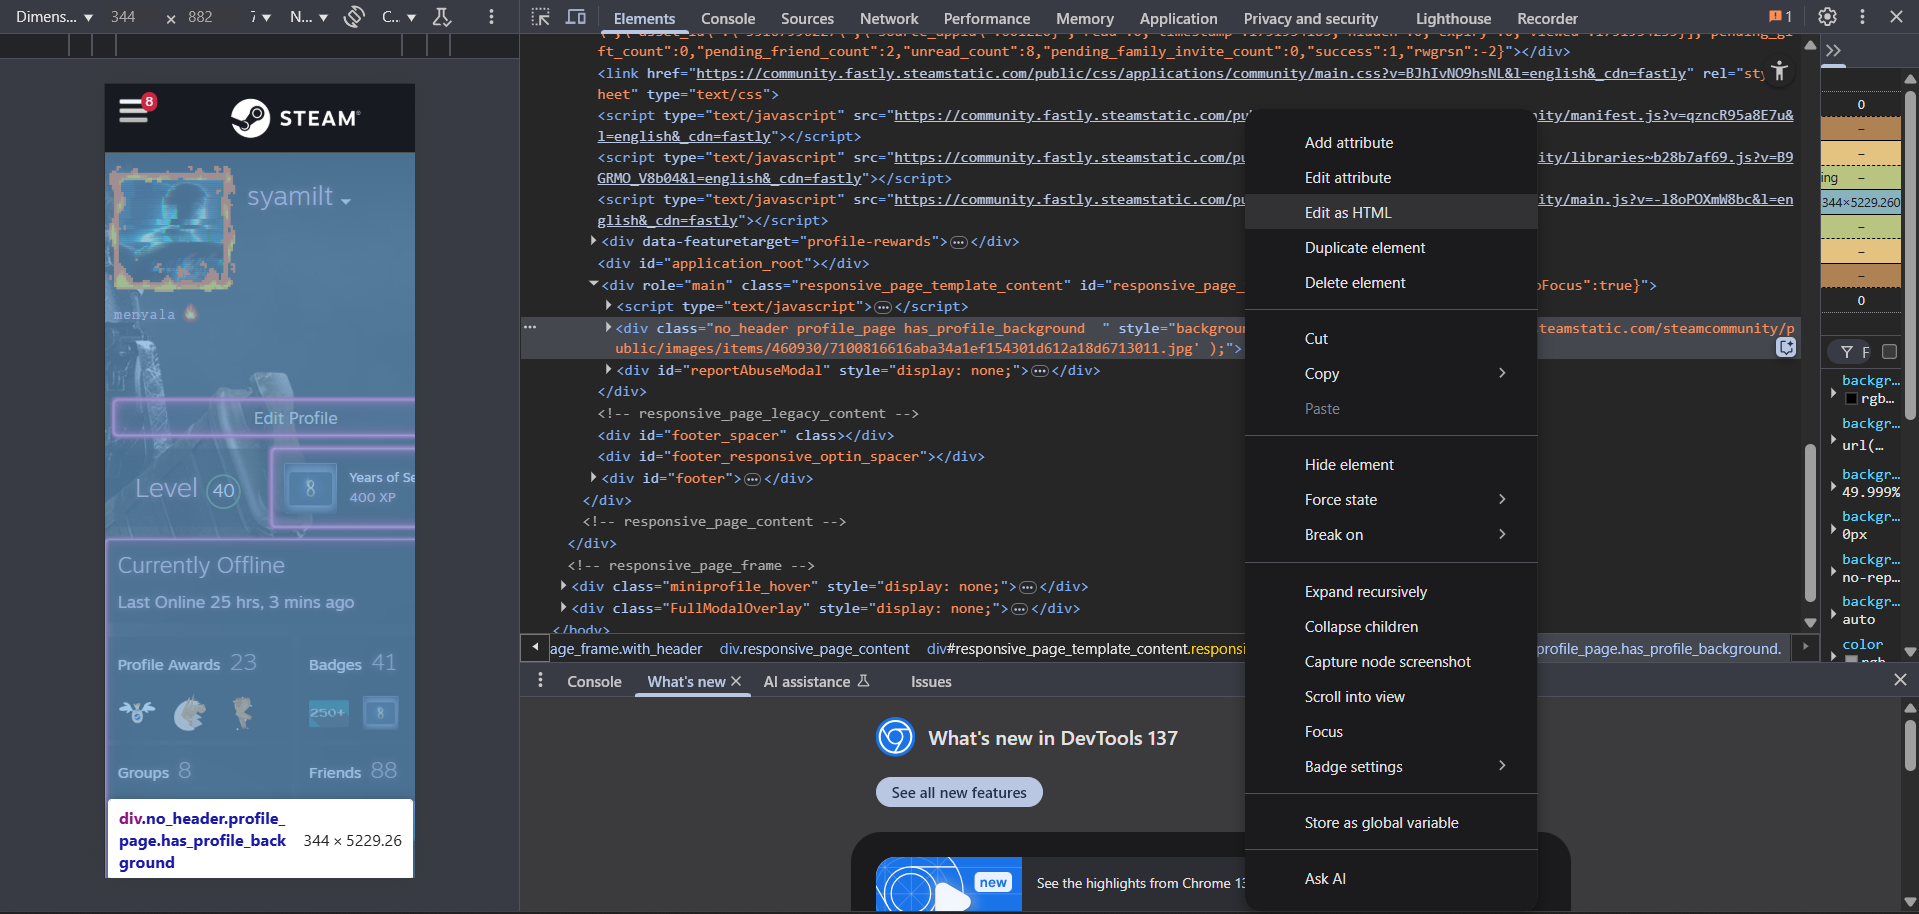Open accessibility tree view button
The width and height of the screenshot is (1919, 914).
(1779, 71)
